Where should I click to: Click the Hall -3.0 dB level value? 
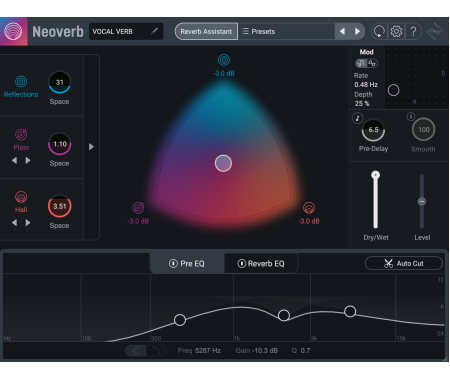[309, 221]
